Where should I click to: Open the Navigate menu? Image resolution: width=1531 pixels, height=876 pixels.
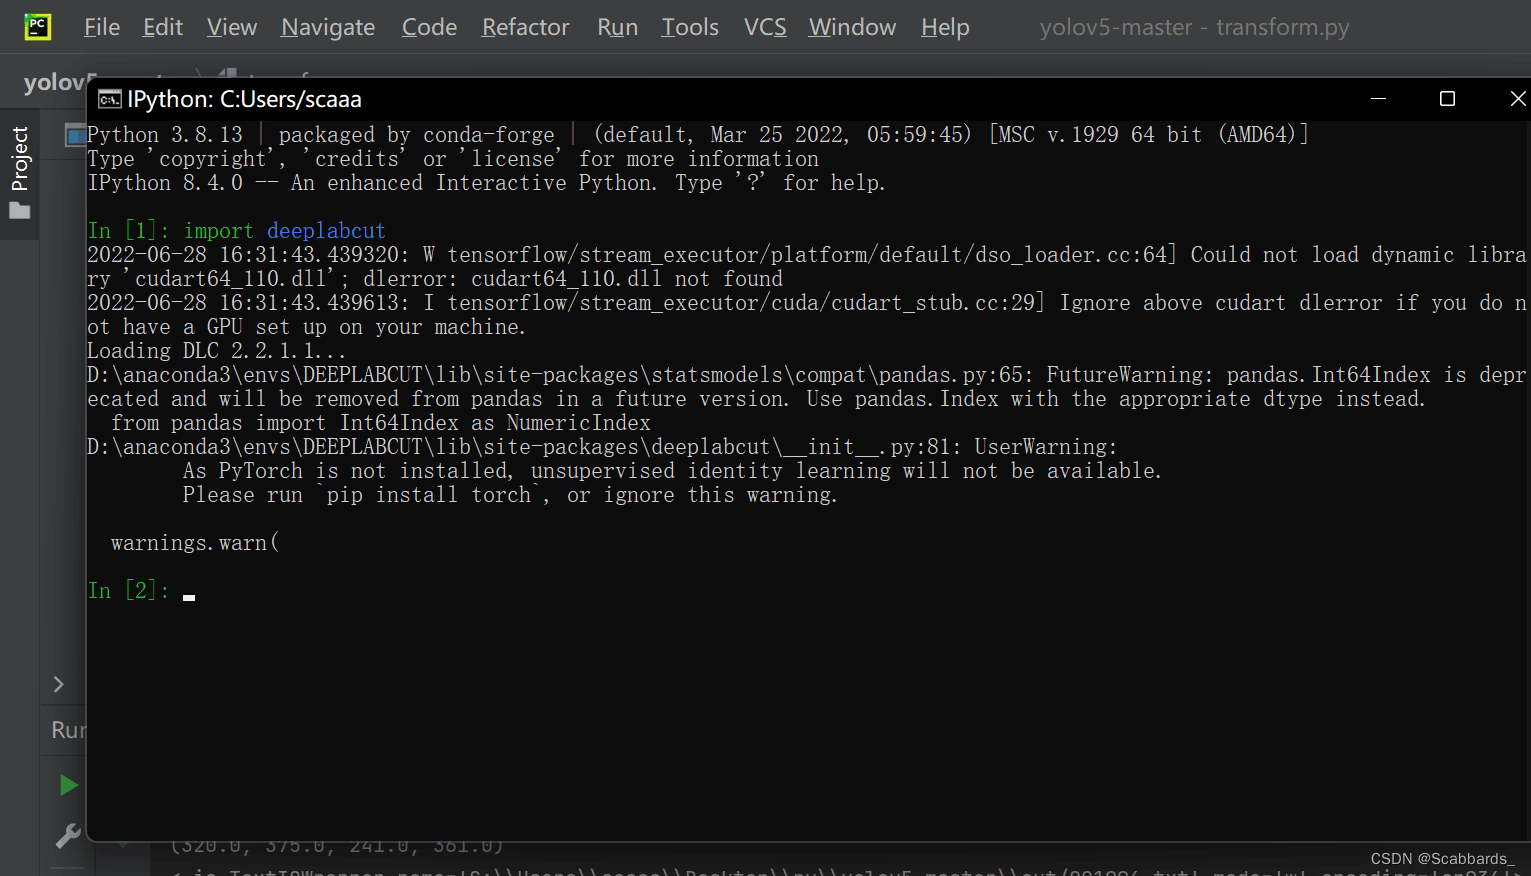coord(328,27)
